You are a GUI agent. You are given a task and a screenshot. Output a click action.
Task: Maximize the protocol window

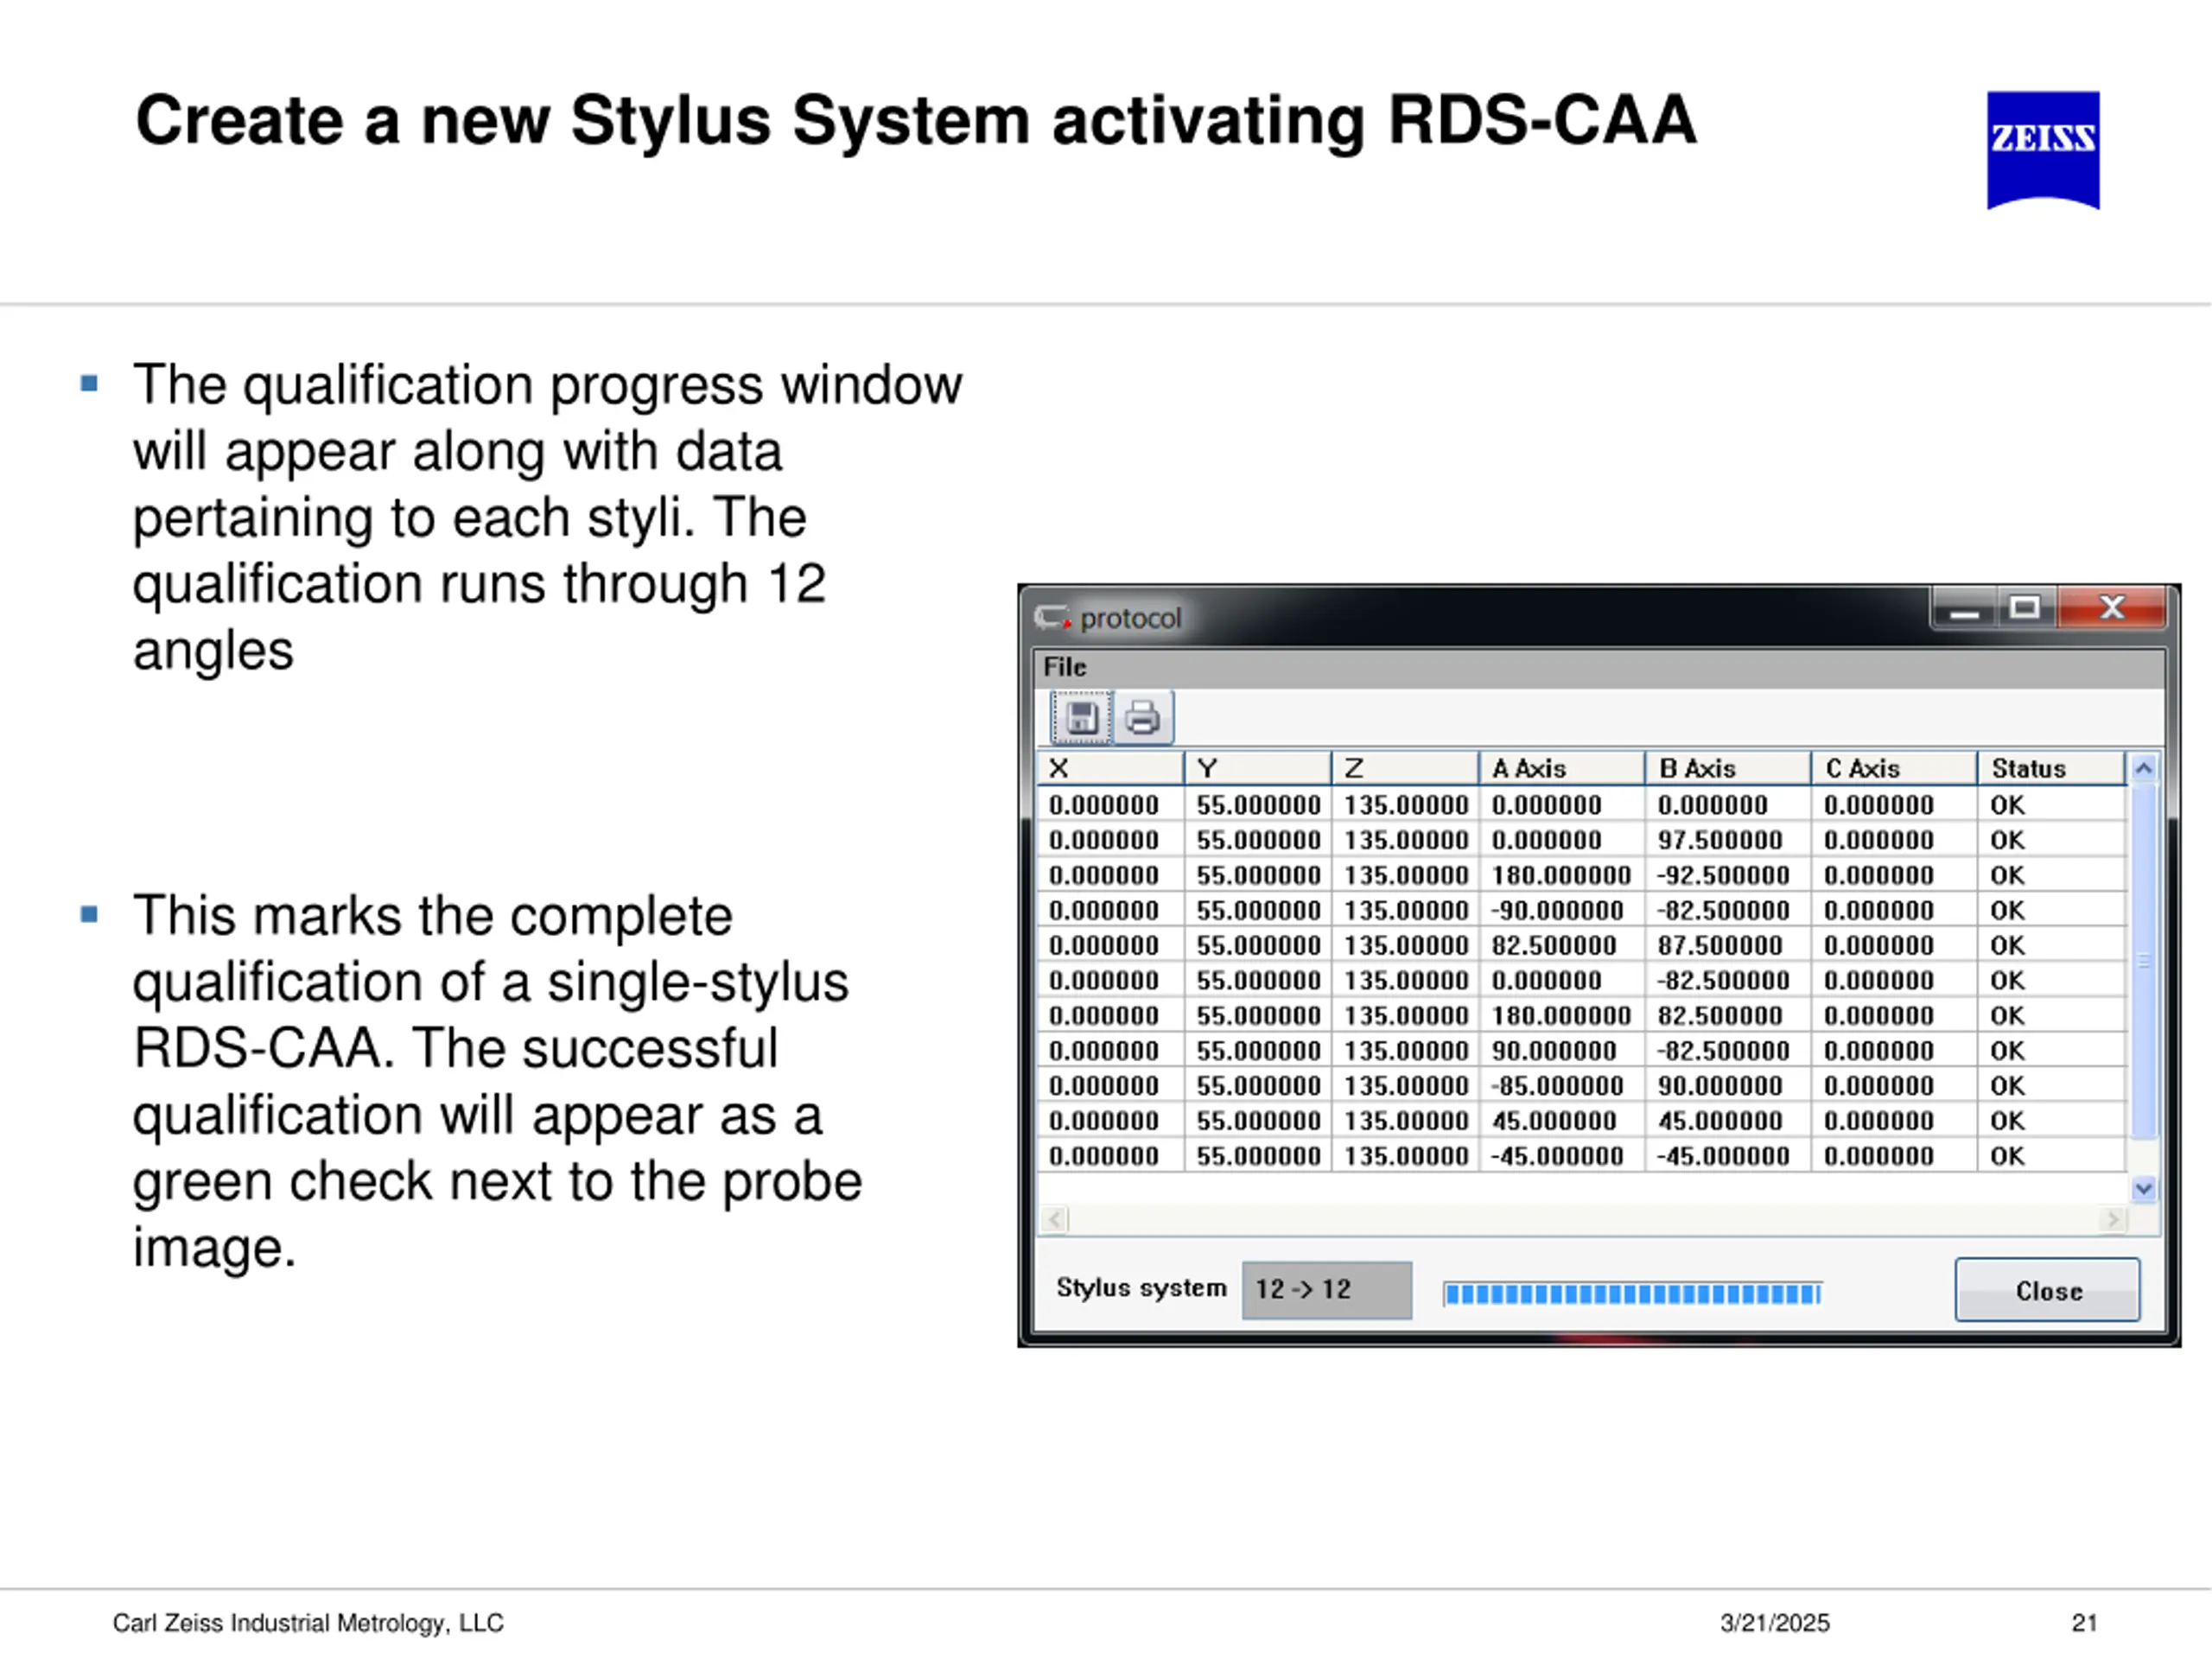pos(2025,608)
